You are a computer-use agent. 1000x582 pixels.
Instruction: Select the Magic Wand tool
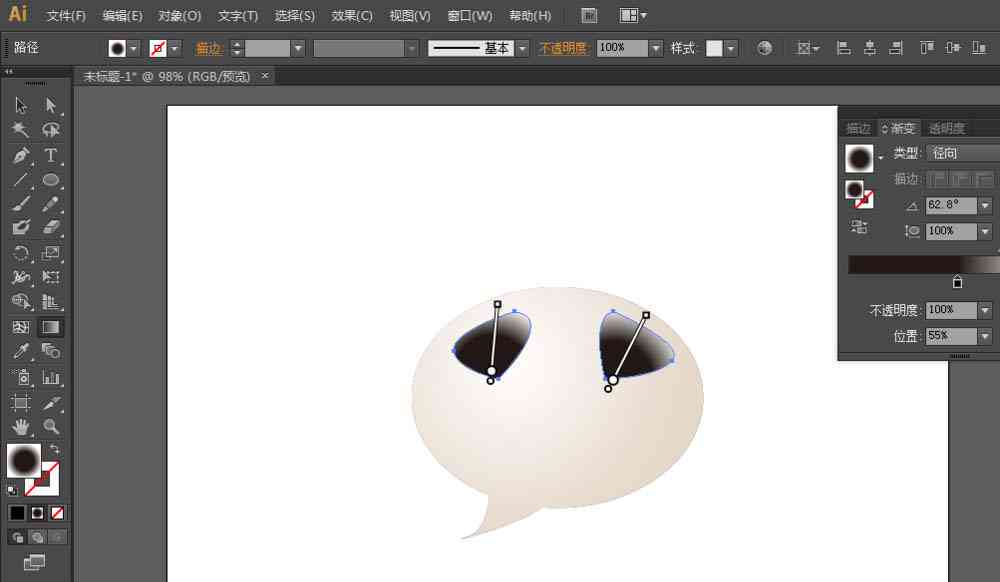click(20, 130)
